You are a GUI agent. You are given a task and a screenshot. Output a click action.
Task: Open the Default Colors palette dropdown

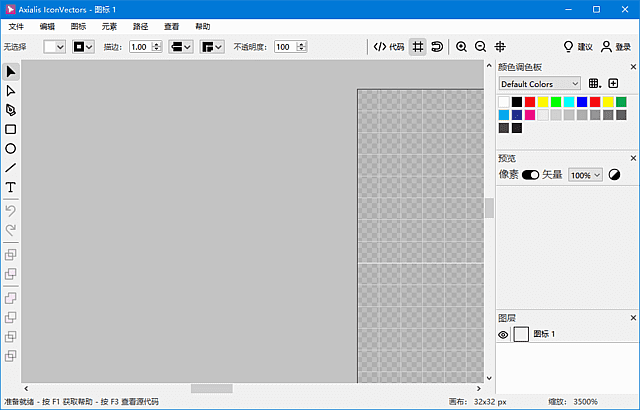(540, 84)
